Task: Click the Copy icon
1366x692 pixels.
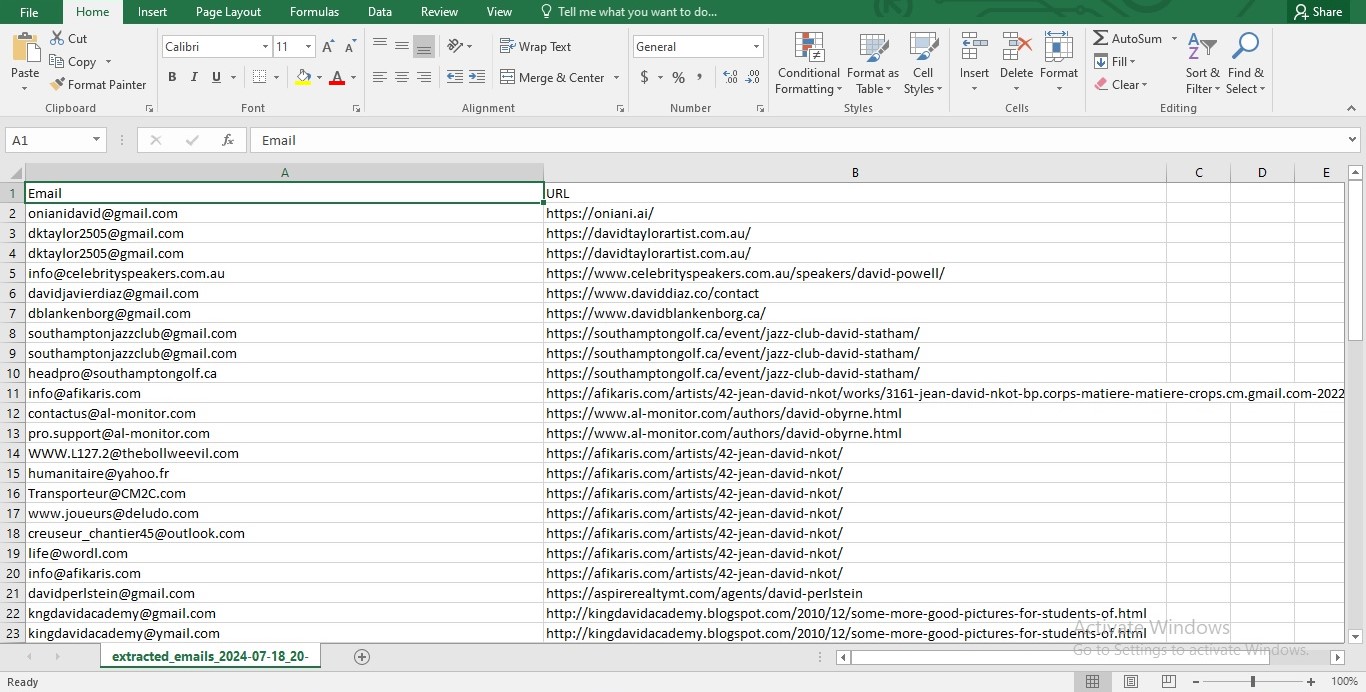Action: pyautogui.click(x=57, y=62)
